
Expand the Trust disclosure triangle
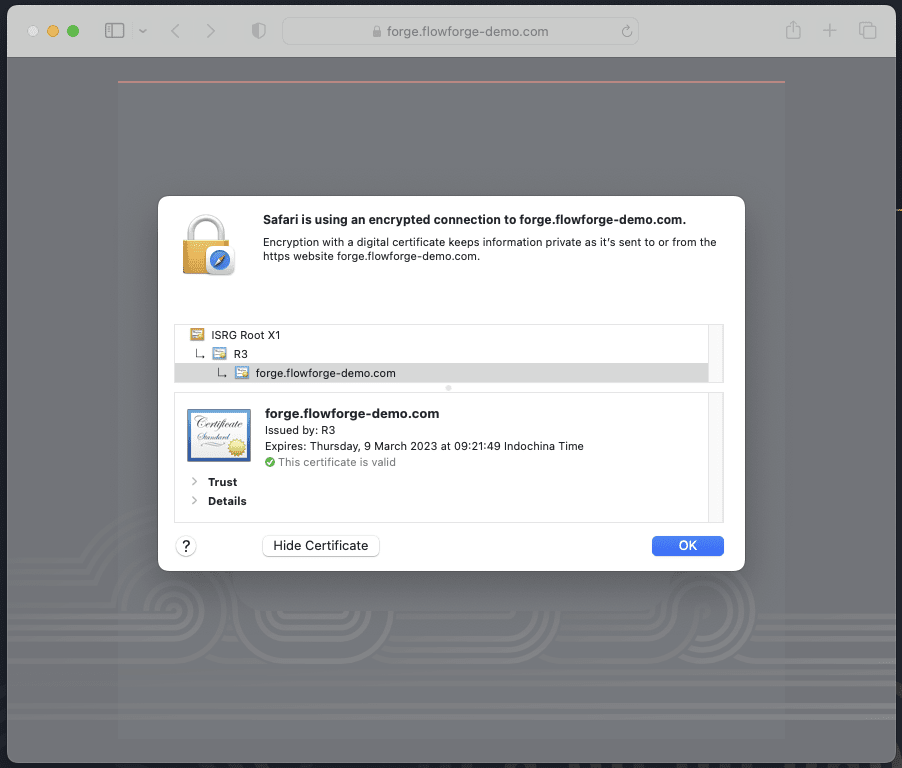click(x=196, y=481)
